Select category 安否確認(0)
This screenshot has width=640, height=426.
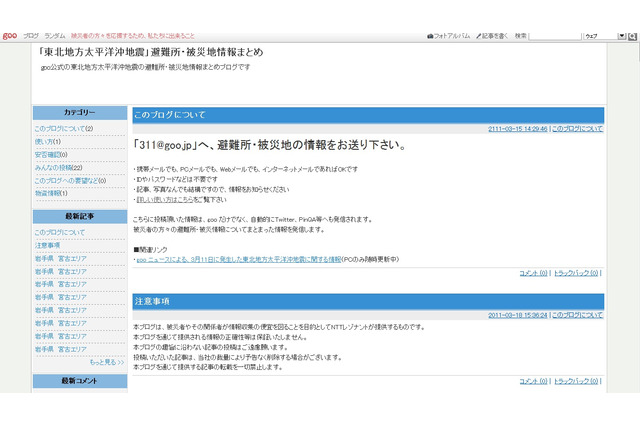tap(51, 155)
